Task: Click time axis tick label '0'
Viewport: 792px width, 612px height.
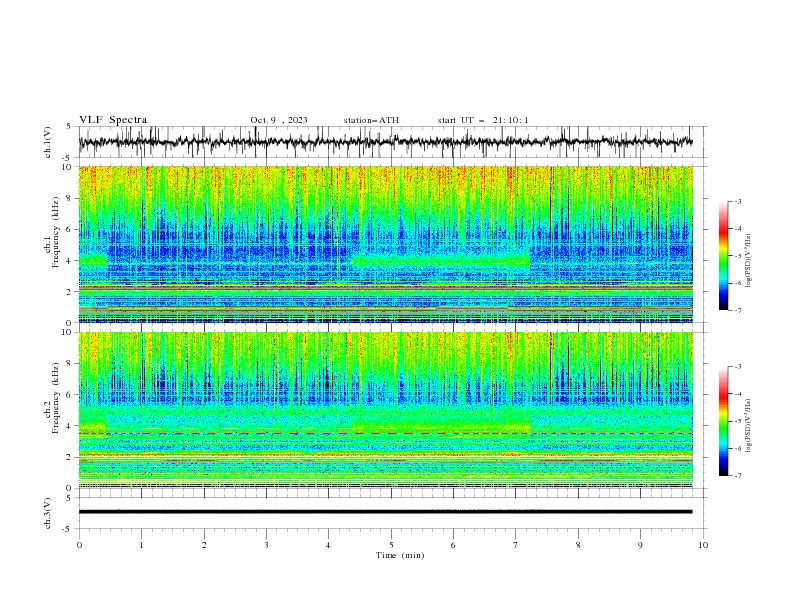Action: pyautogui.click(x=79, y=545)
